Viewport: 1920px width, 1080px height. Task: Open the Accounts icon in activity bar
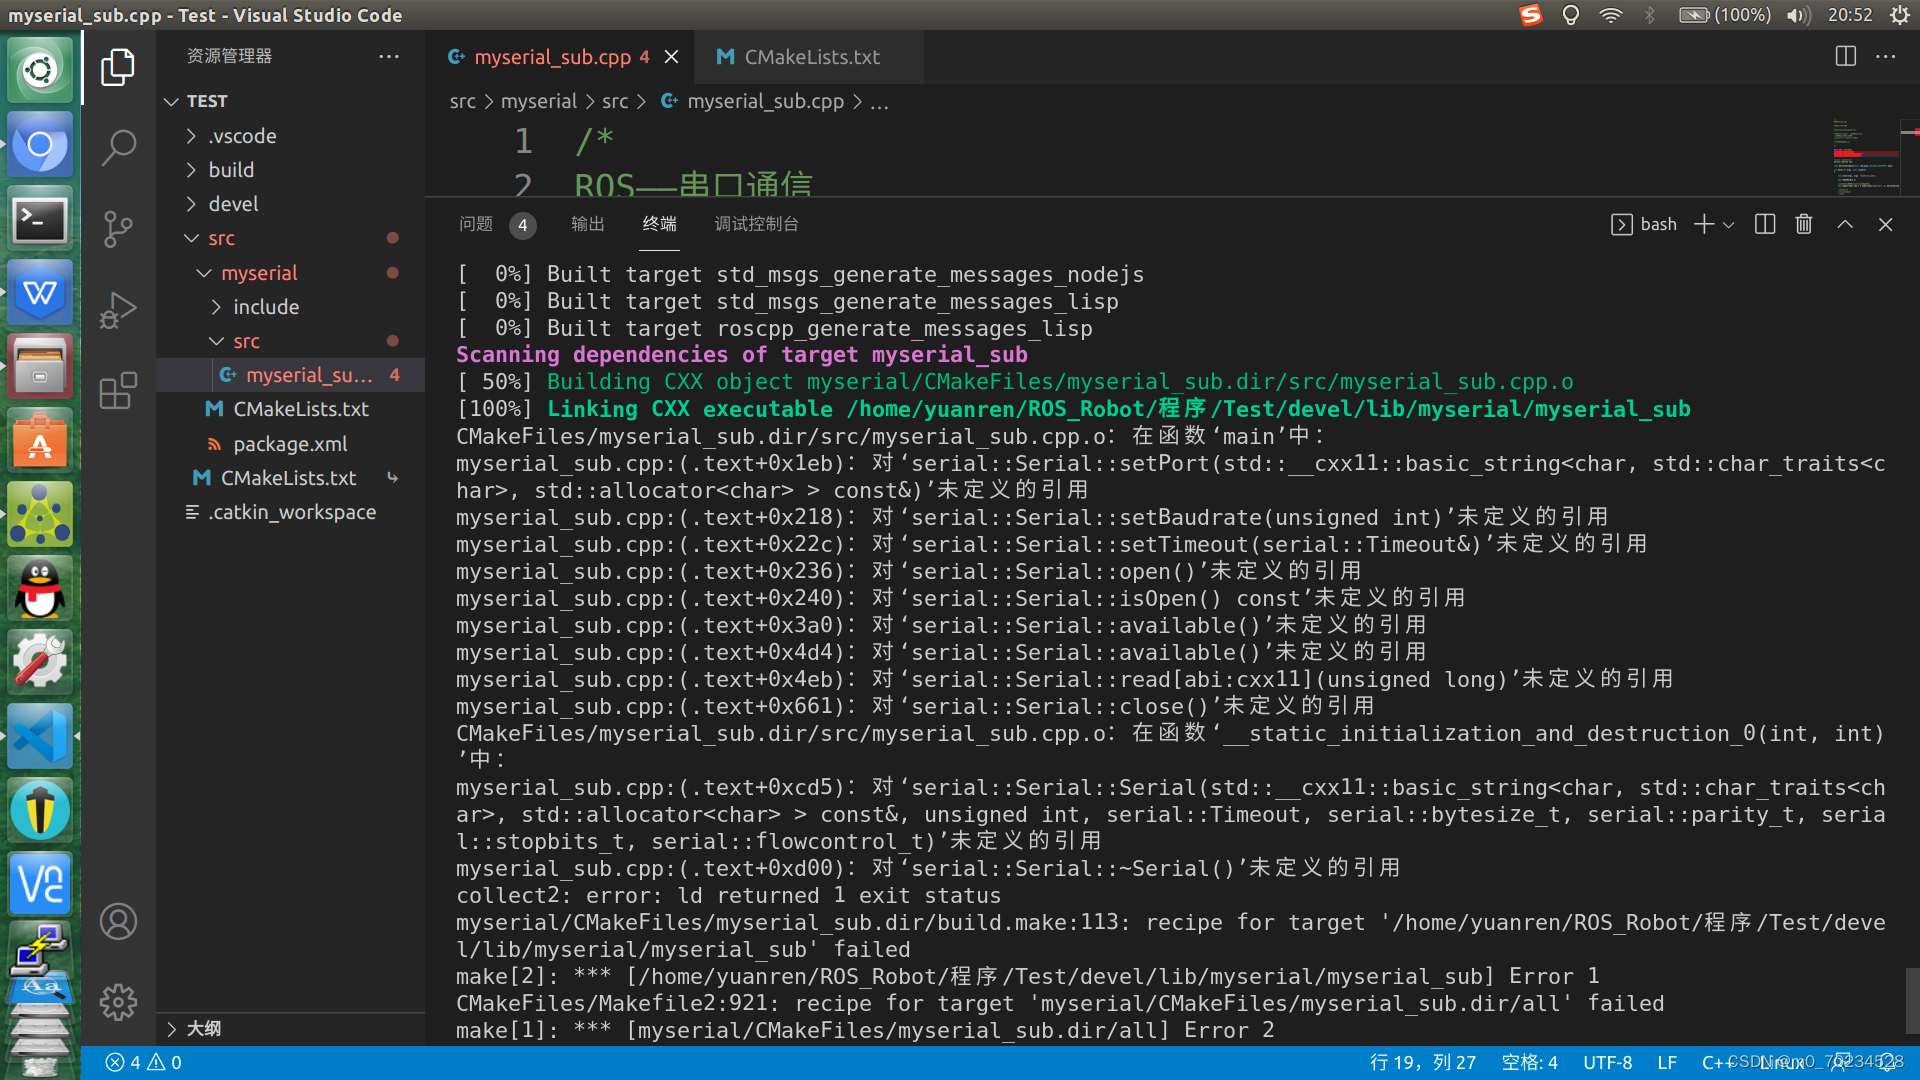(x=118, y=921)
